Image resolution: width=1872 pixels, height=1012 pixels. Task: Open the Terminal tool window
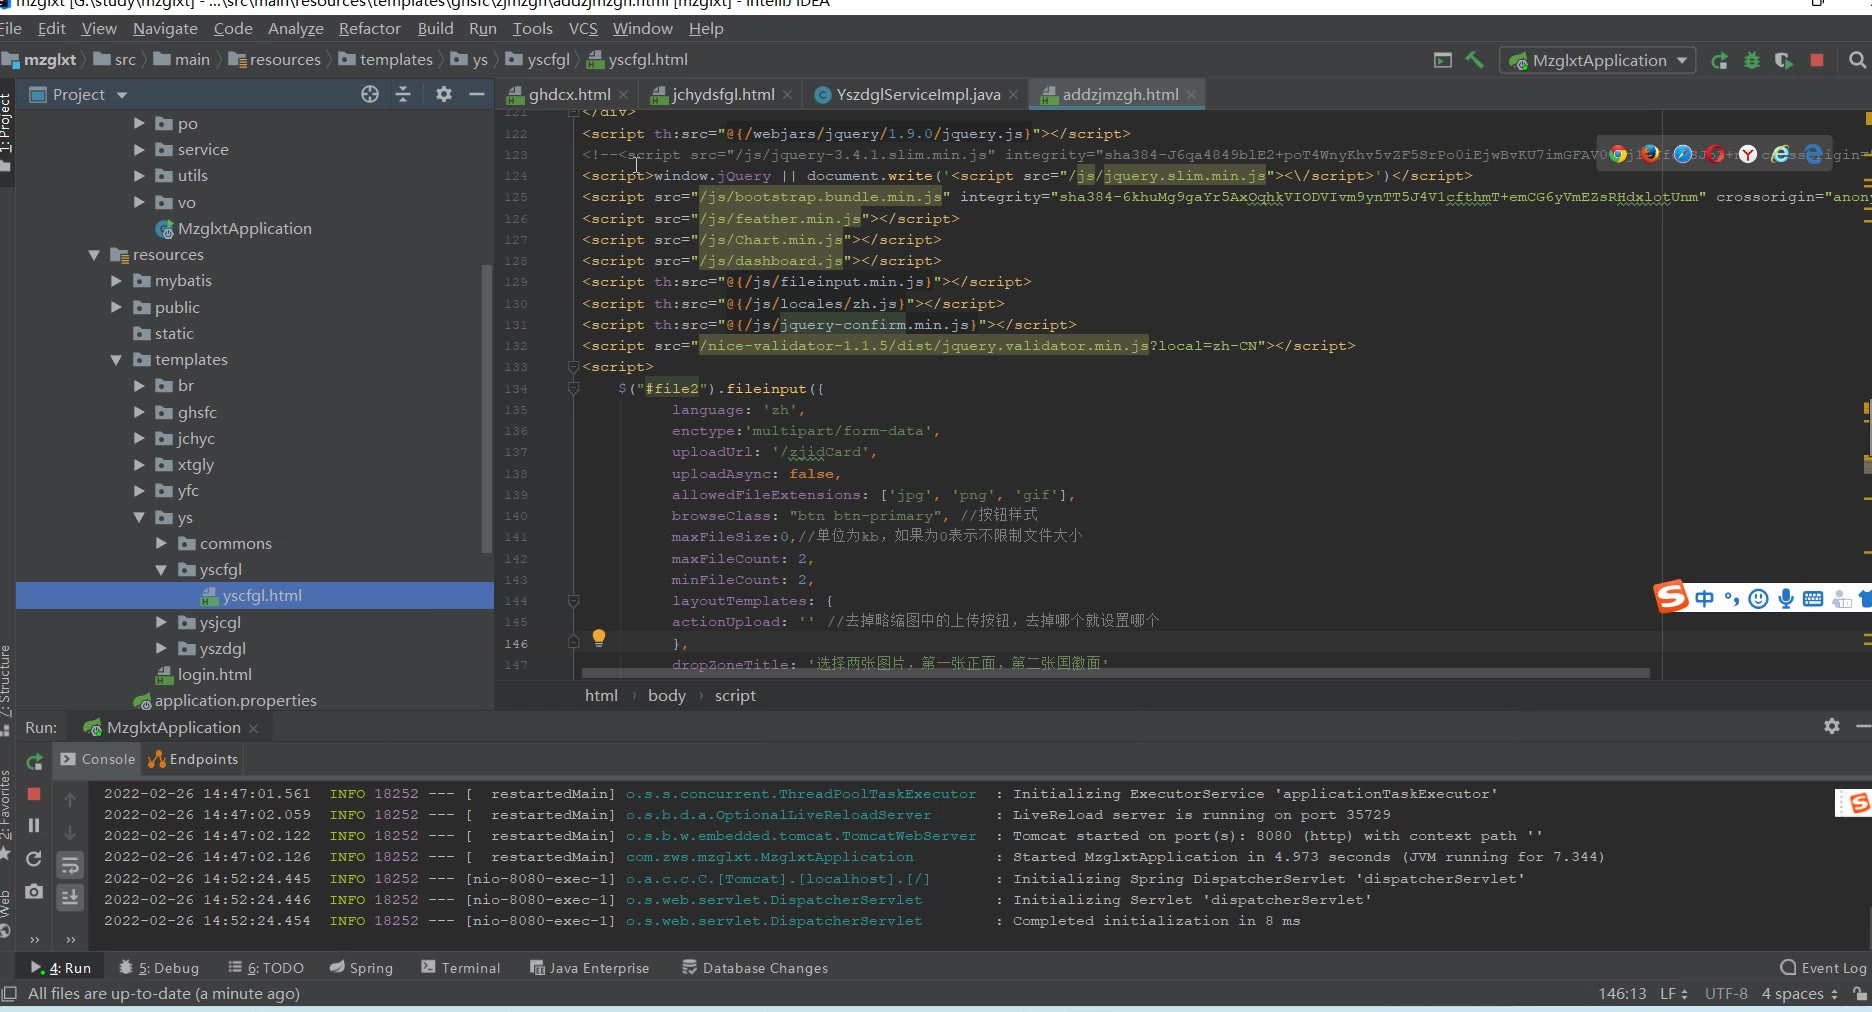[461, 967]
